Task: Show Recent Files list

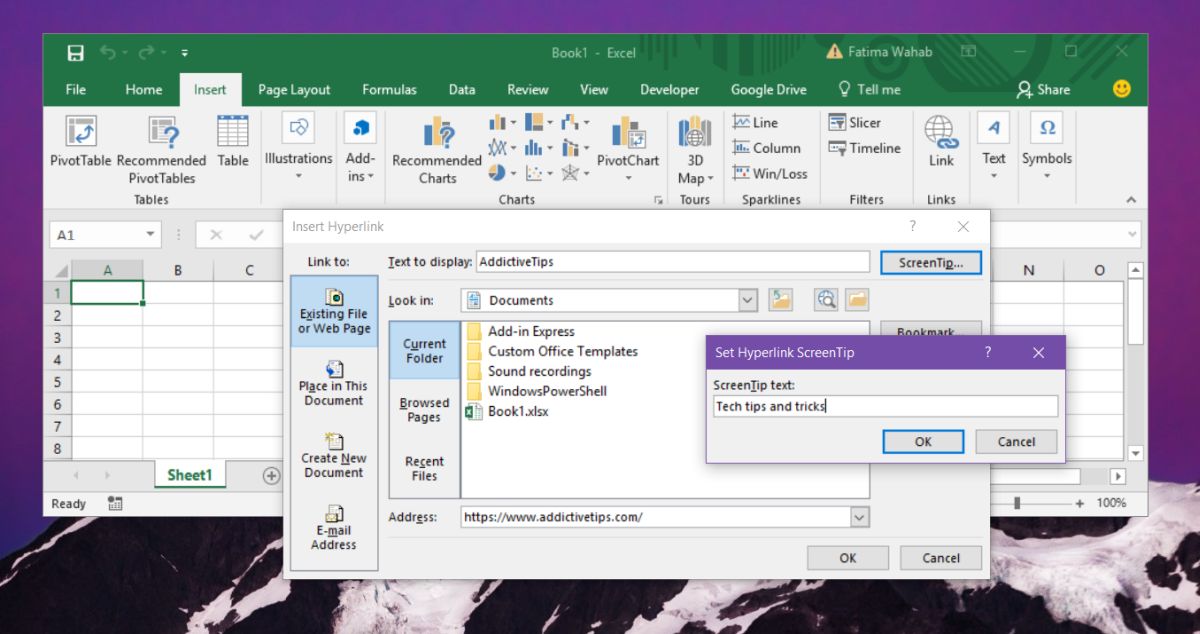Action: pyautogui.click(x=424, y=469)
